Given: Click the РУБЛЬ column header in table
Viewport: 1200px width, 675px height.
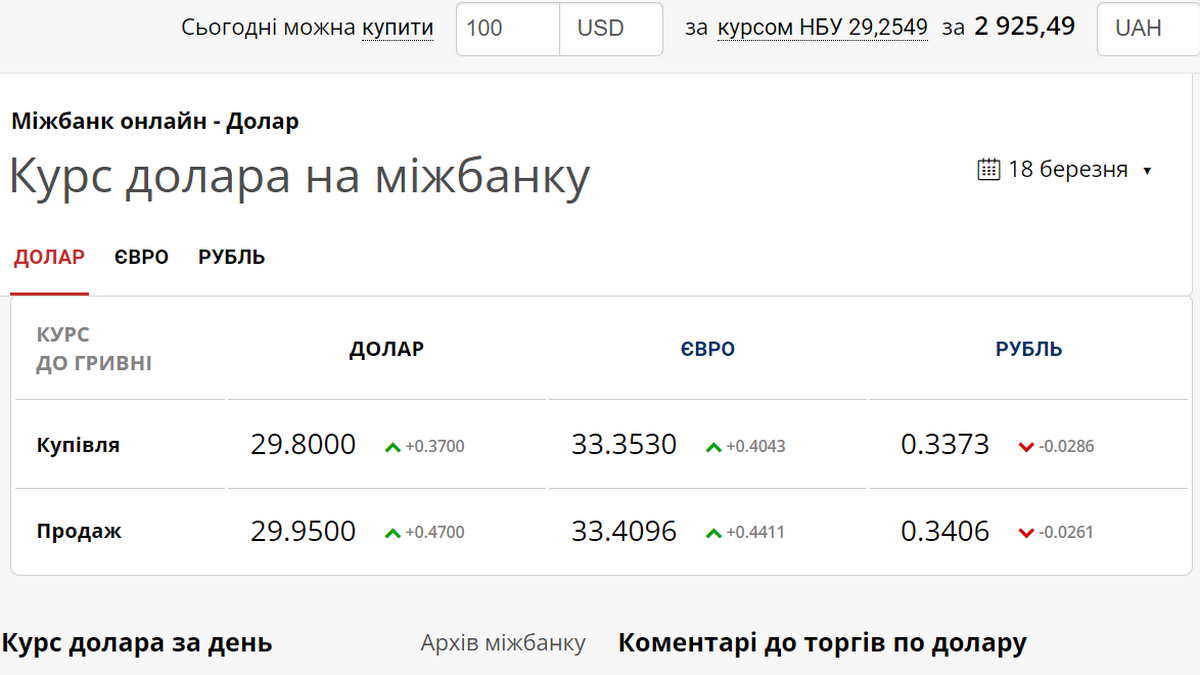Looking at the screenshot, I should click(1028, 349).
